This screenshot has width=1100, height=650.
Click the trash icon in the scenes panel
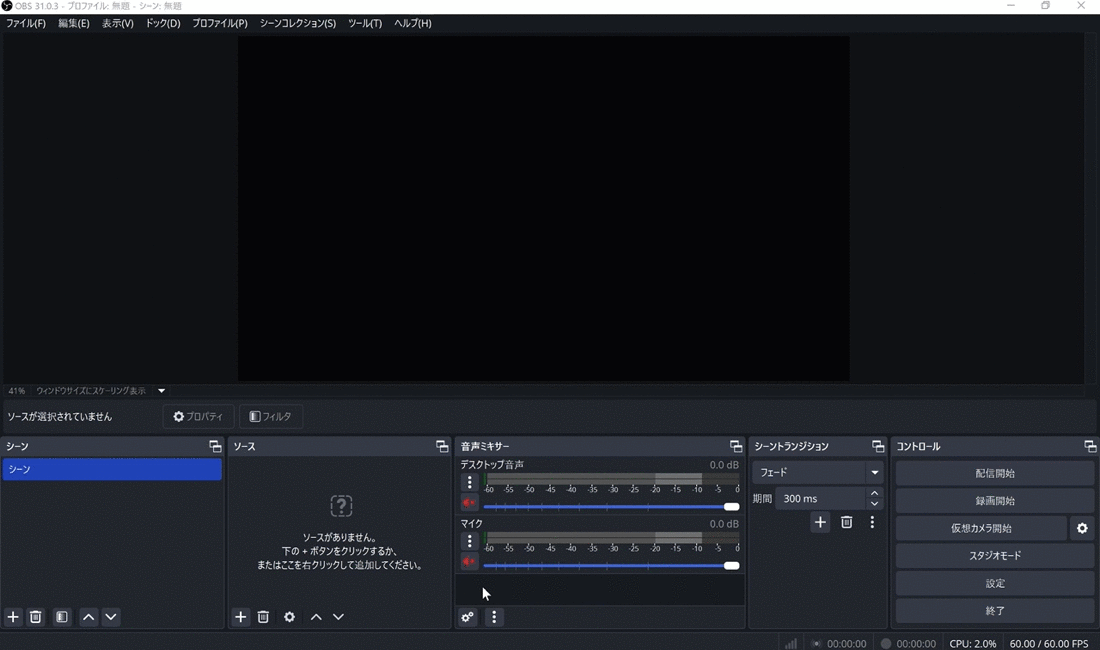tap(36, 617)
